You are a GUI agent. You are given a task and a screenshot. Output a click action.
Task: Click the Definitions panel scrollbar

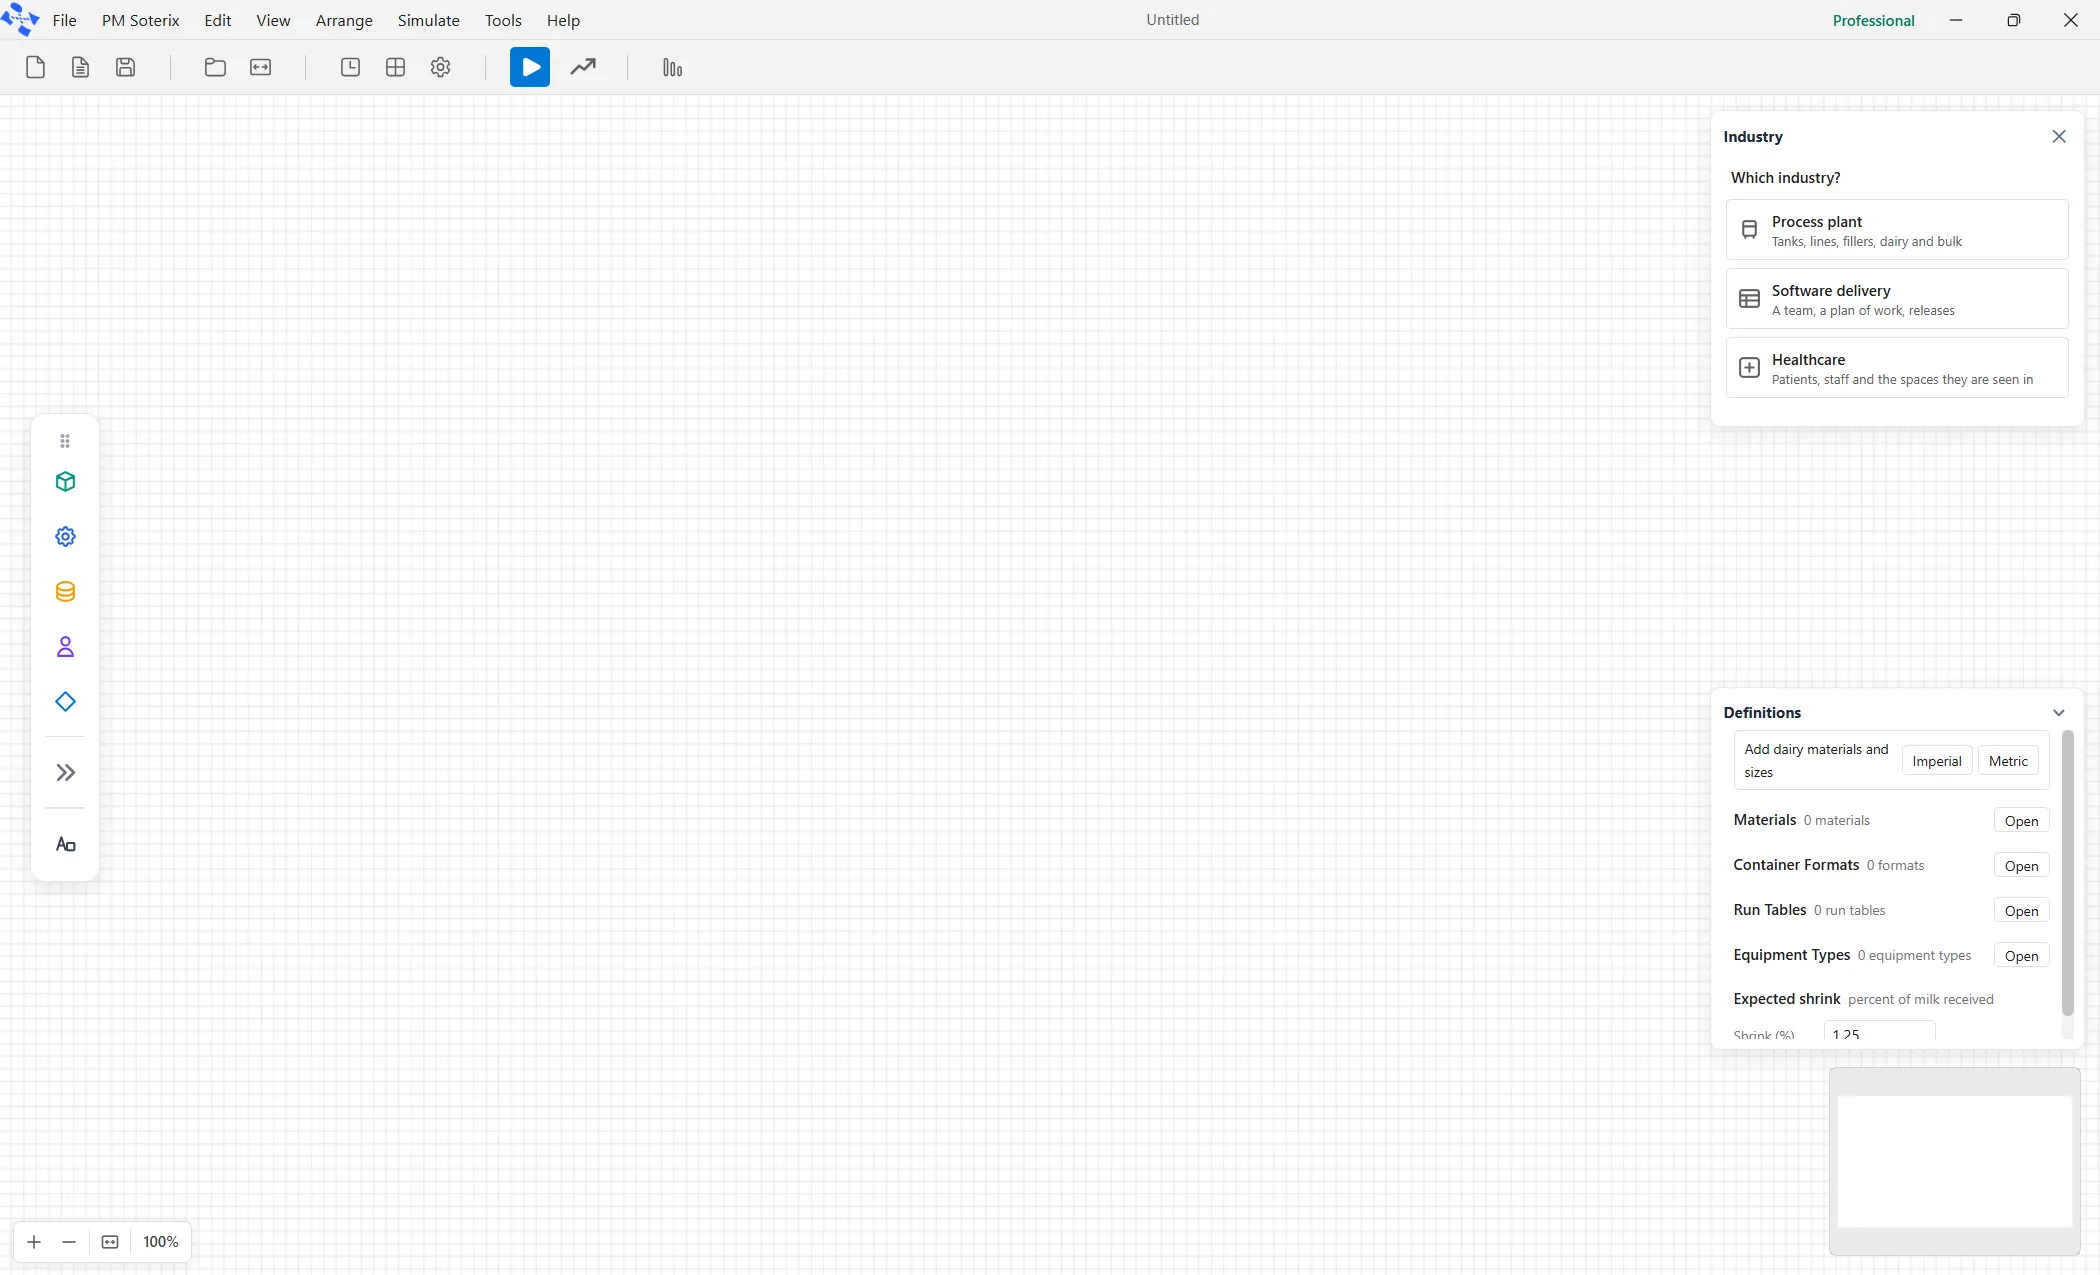click(x=2067, y=873)
